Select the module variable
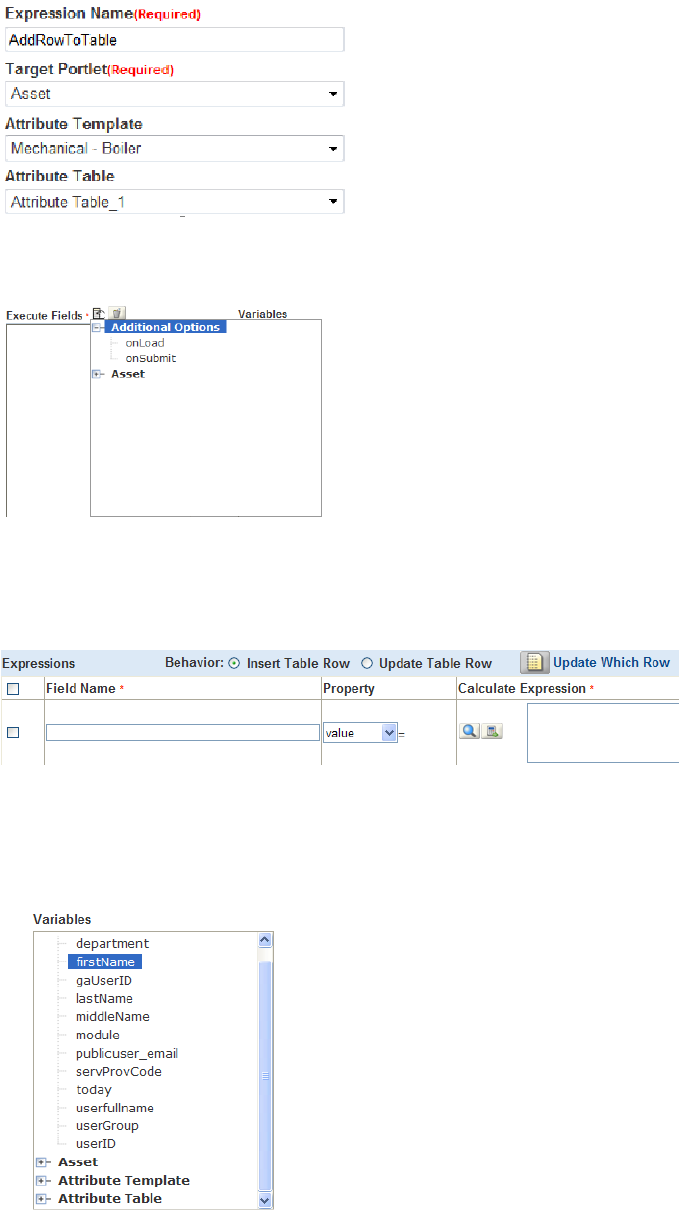 pyautogui.click(x=98, y=1035)
